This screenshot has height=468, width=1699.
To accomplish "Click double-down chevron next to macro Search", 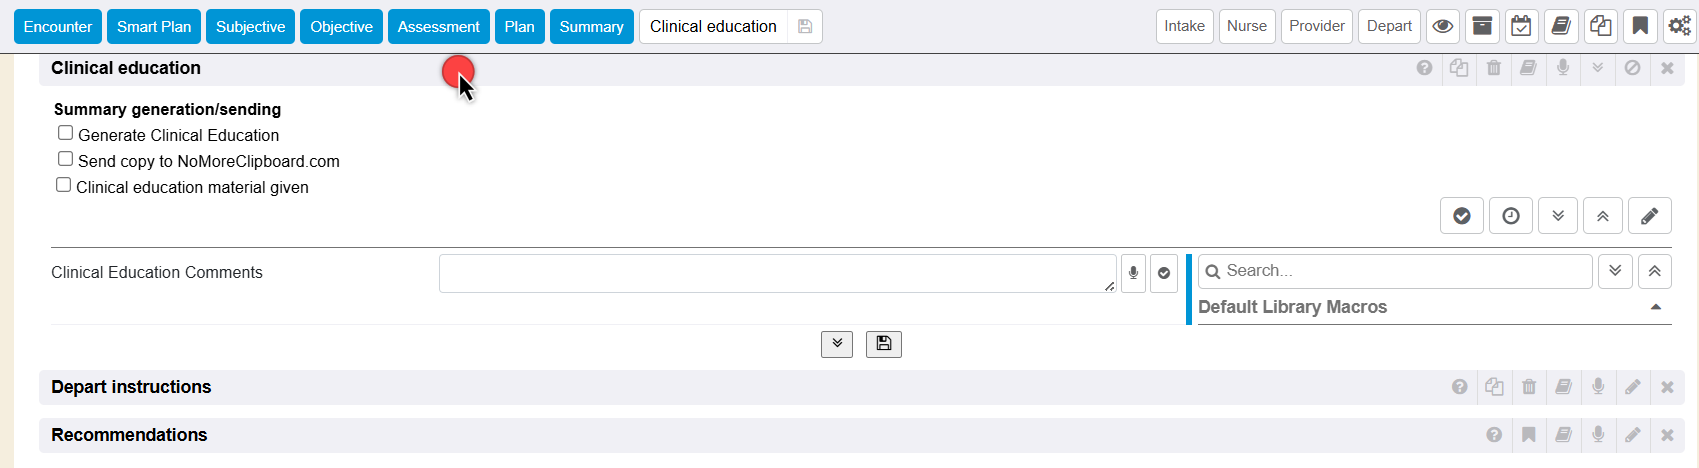I will pos(1615,271).
